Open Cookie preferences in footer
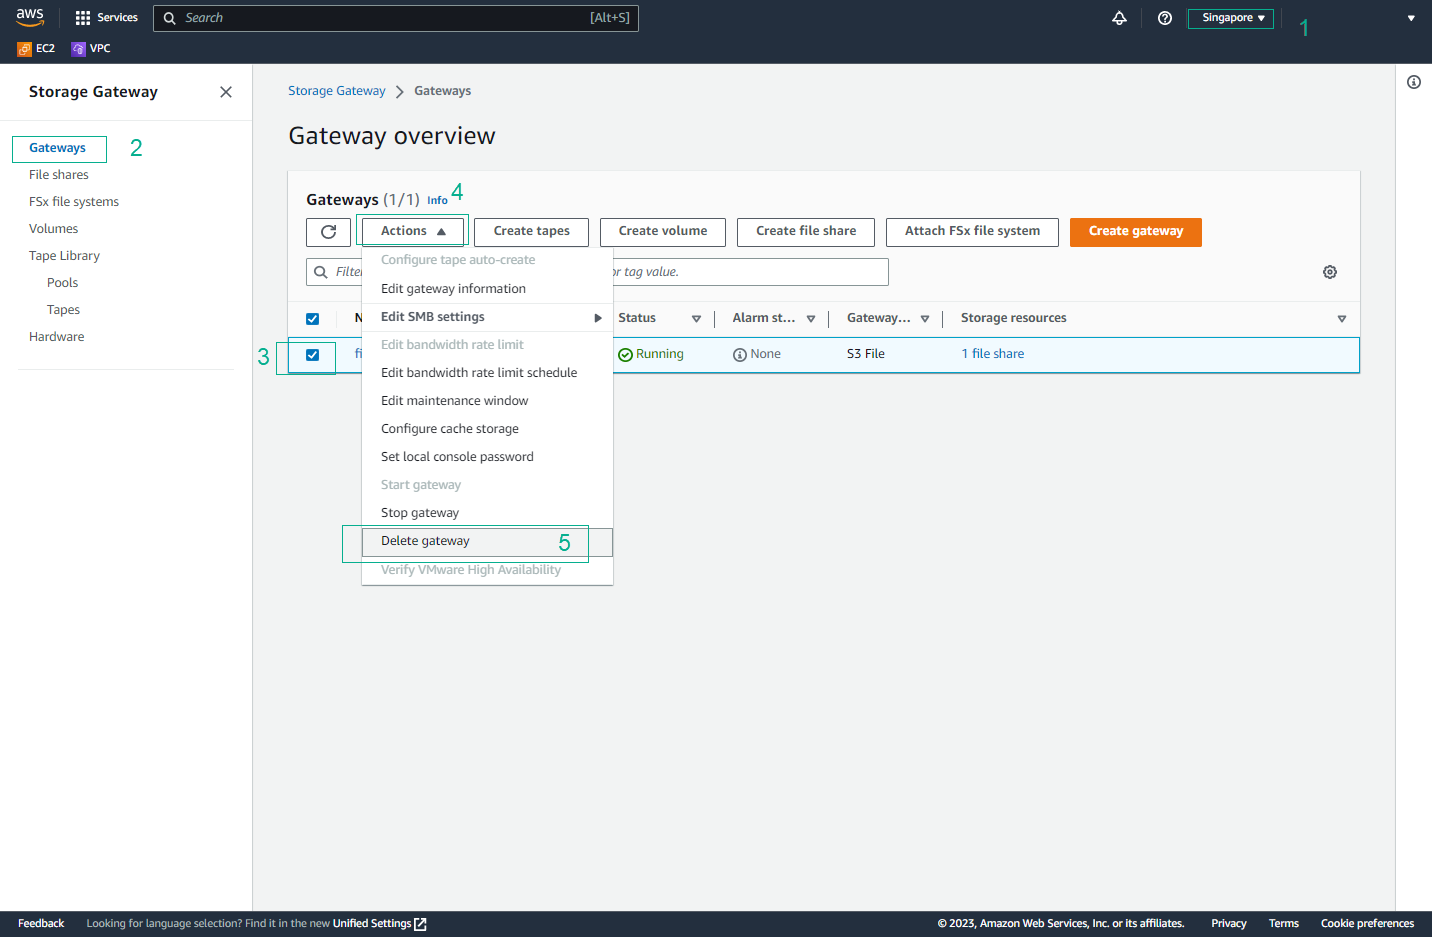This screenshot has height=937, width=1432. 1367,924
